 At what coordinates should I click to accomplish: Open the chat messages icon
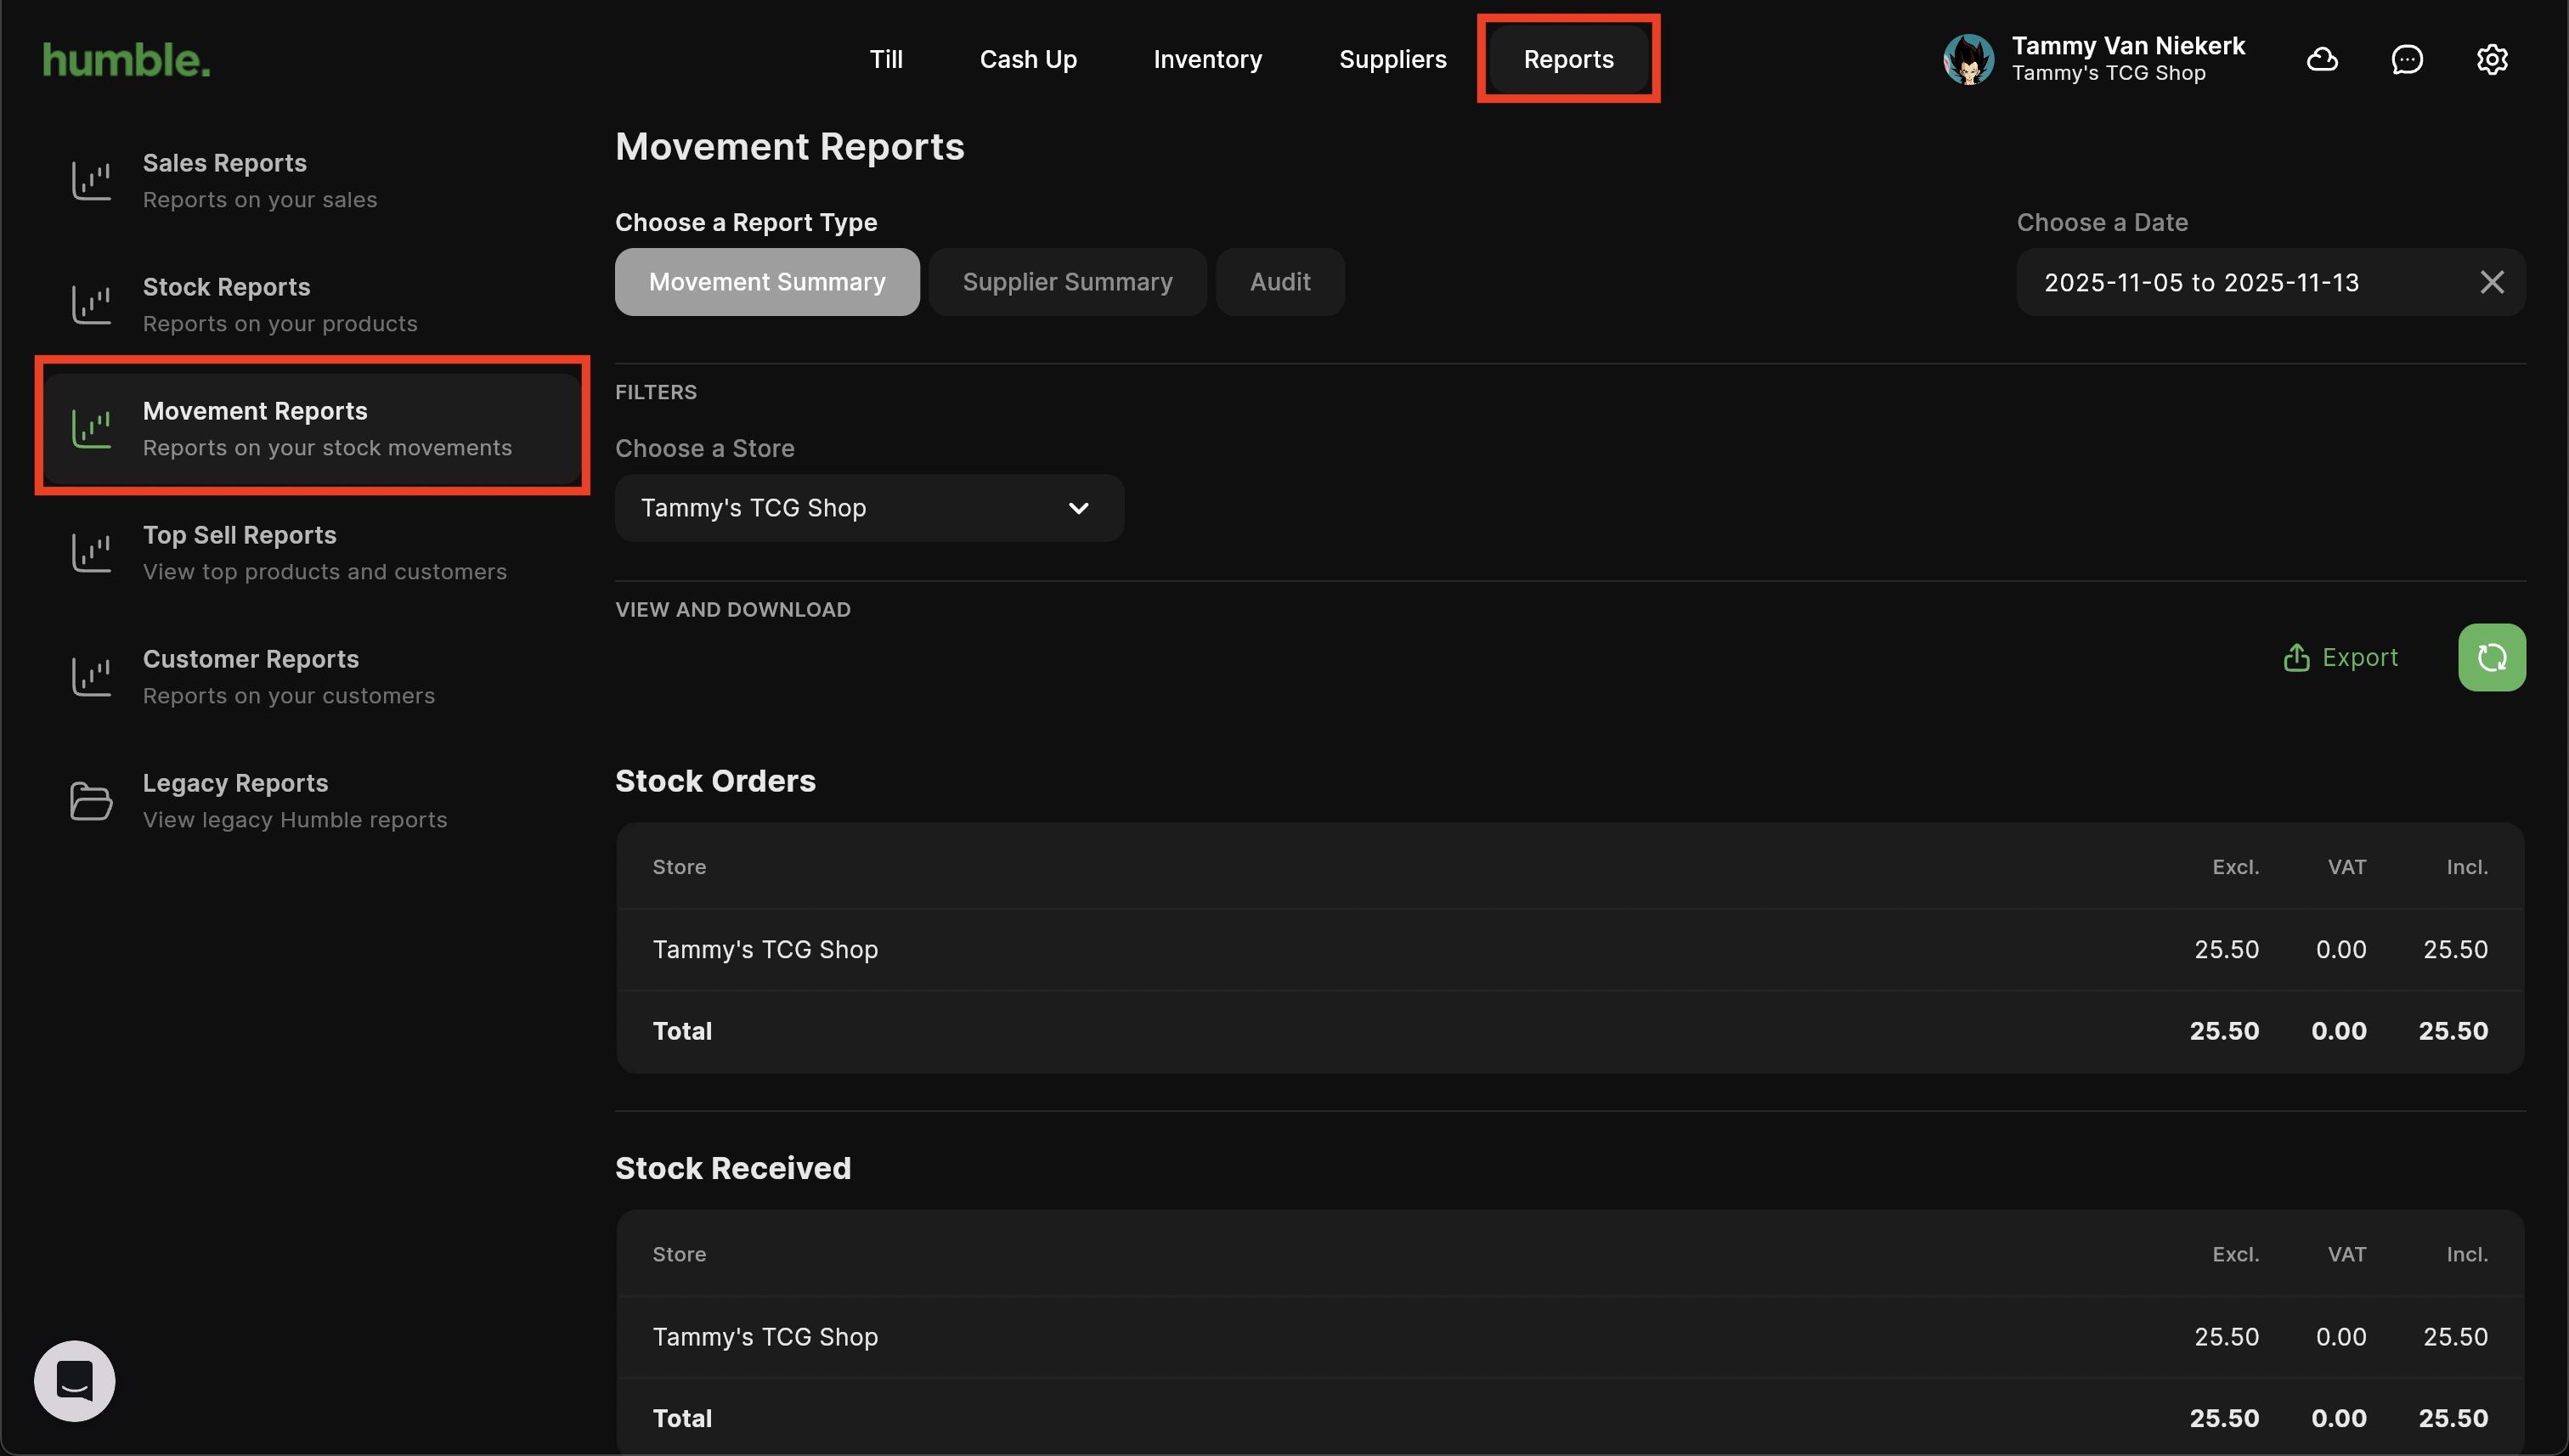pos(2406,60)
